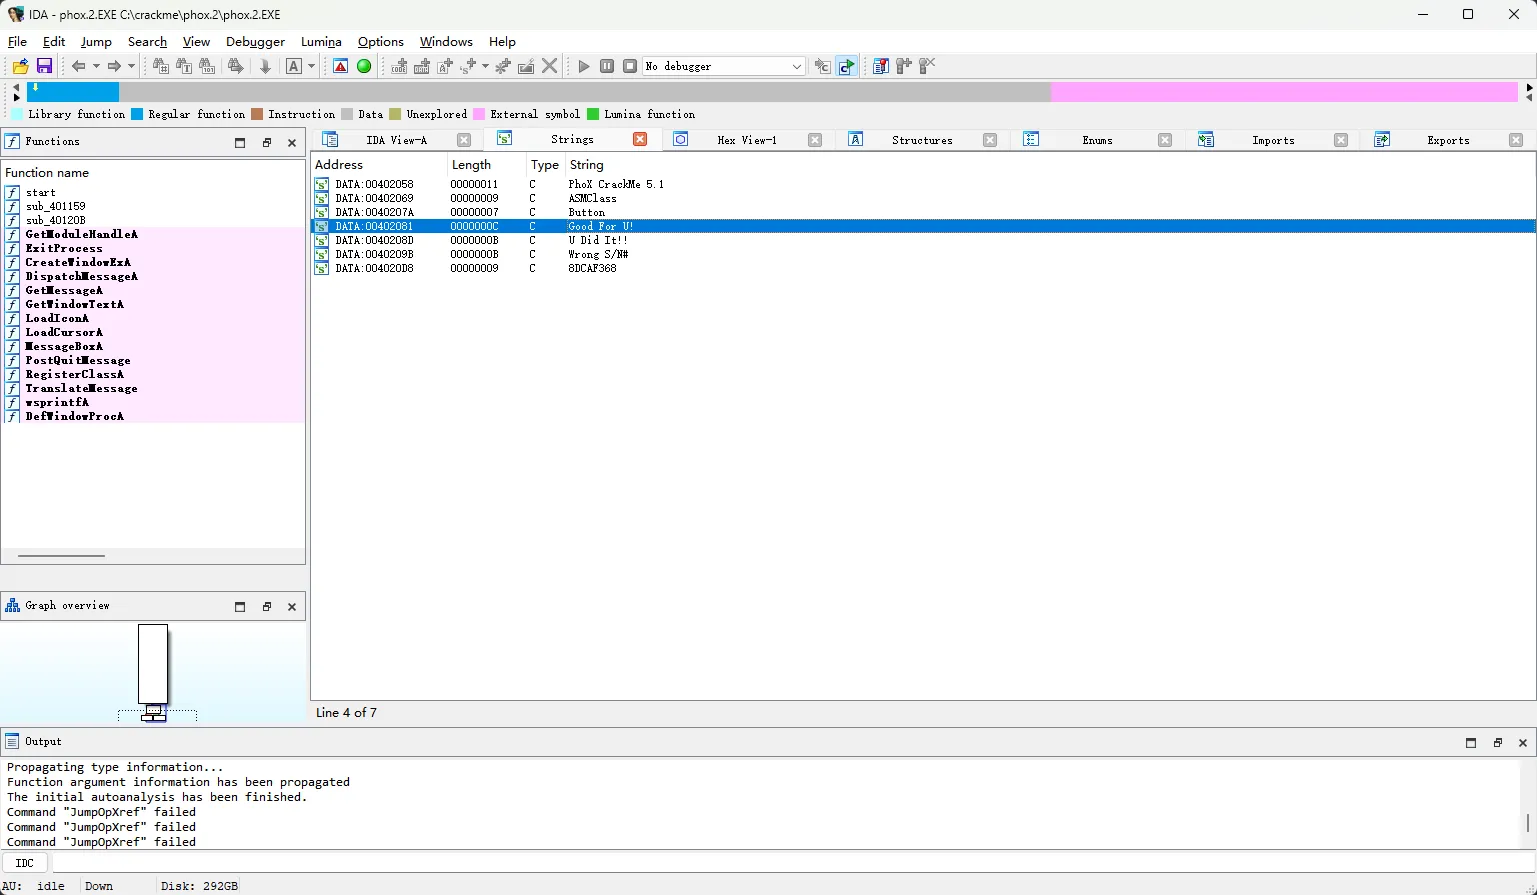Select wsprintfA in the Functions list
1537x895 pixels.
[153, 402]
